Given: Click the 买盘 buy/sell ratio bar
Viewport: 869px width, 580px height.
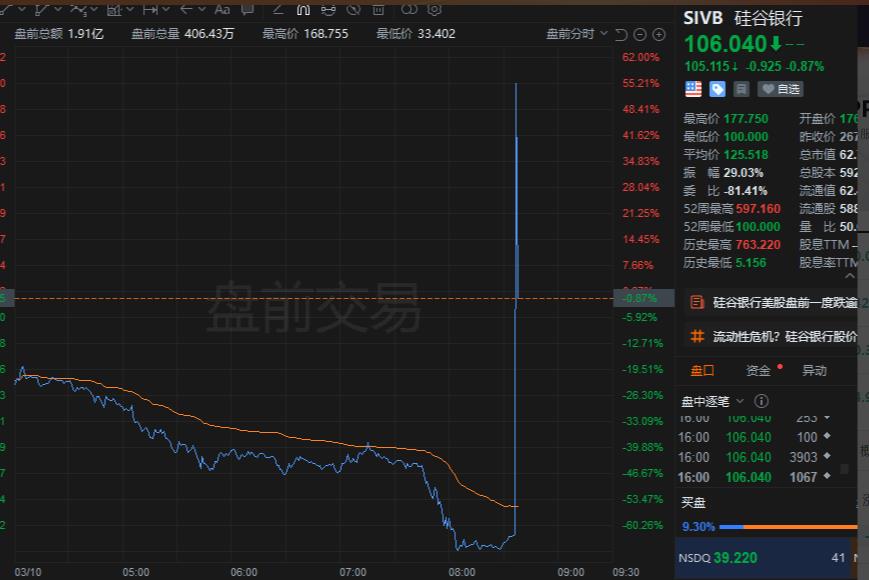Looking at the screenshot, I should coord(786,526).
